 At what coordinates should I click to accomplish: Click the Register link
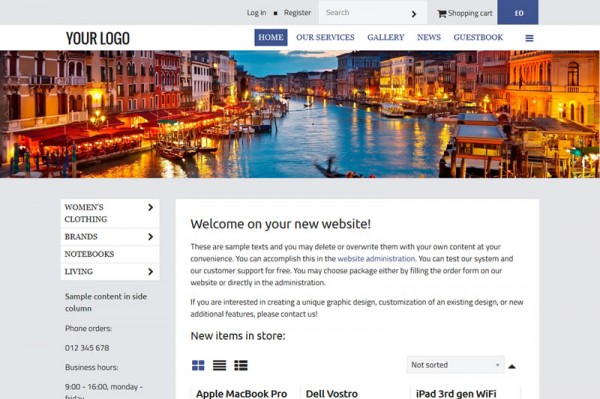click(297, 13)
